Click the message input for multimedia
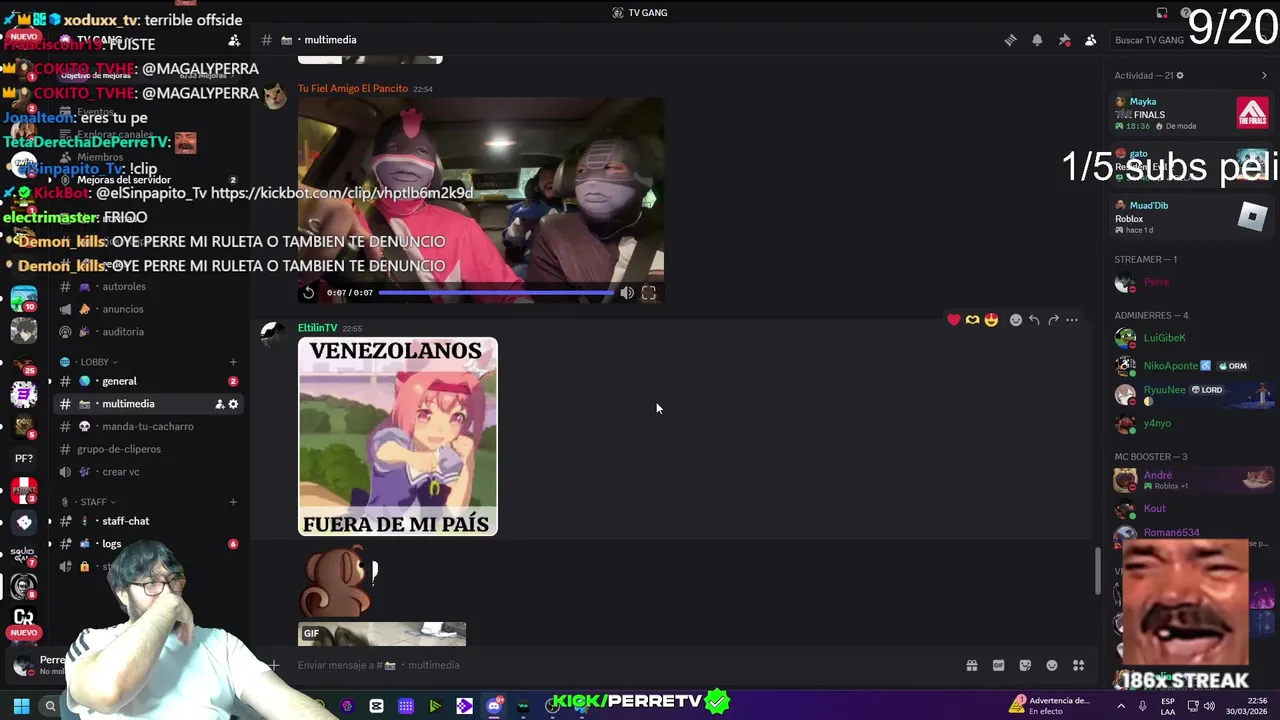Image resolution: width=1280 pixels, height=720 pixels. (620, 665)
